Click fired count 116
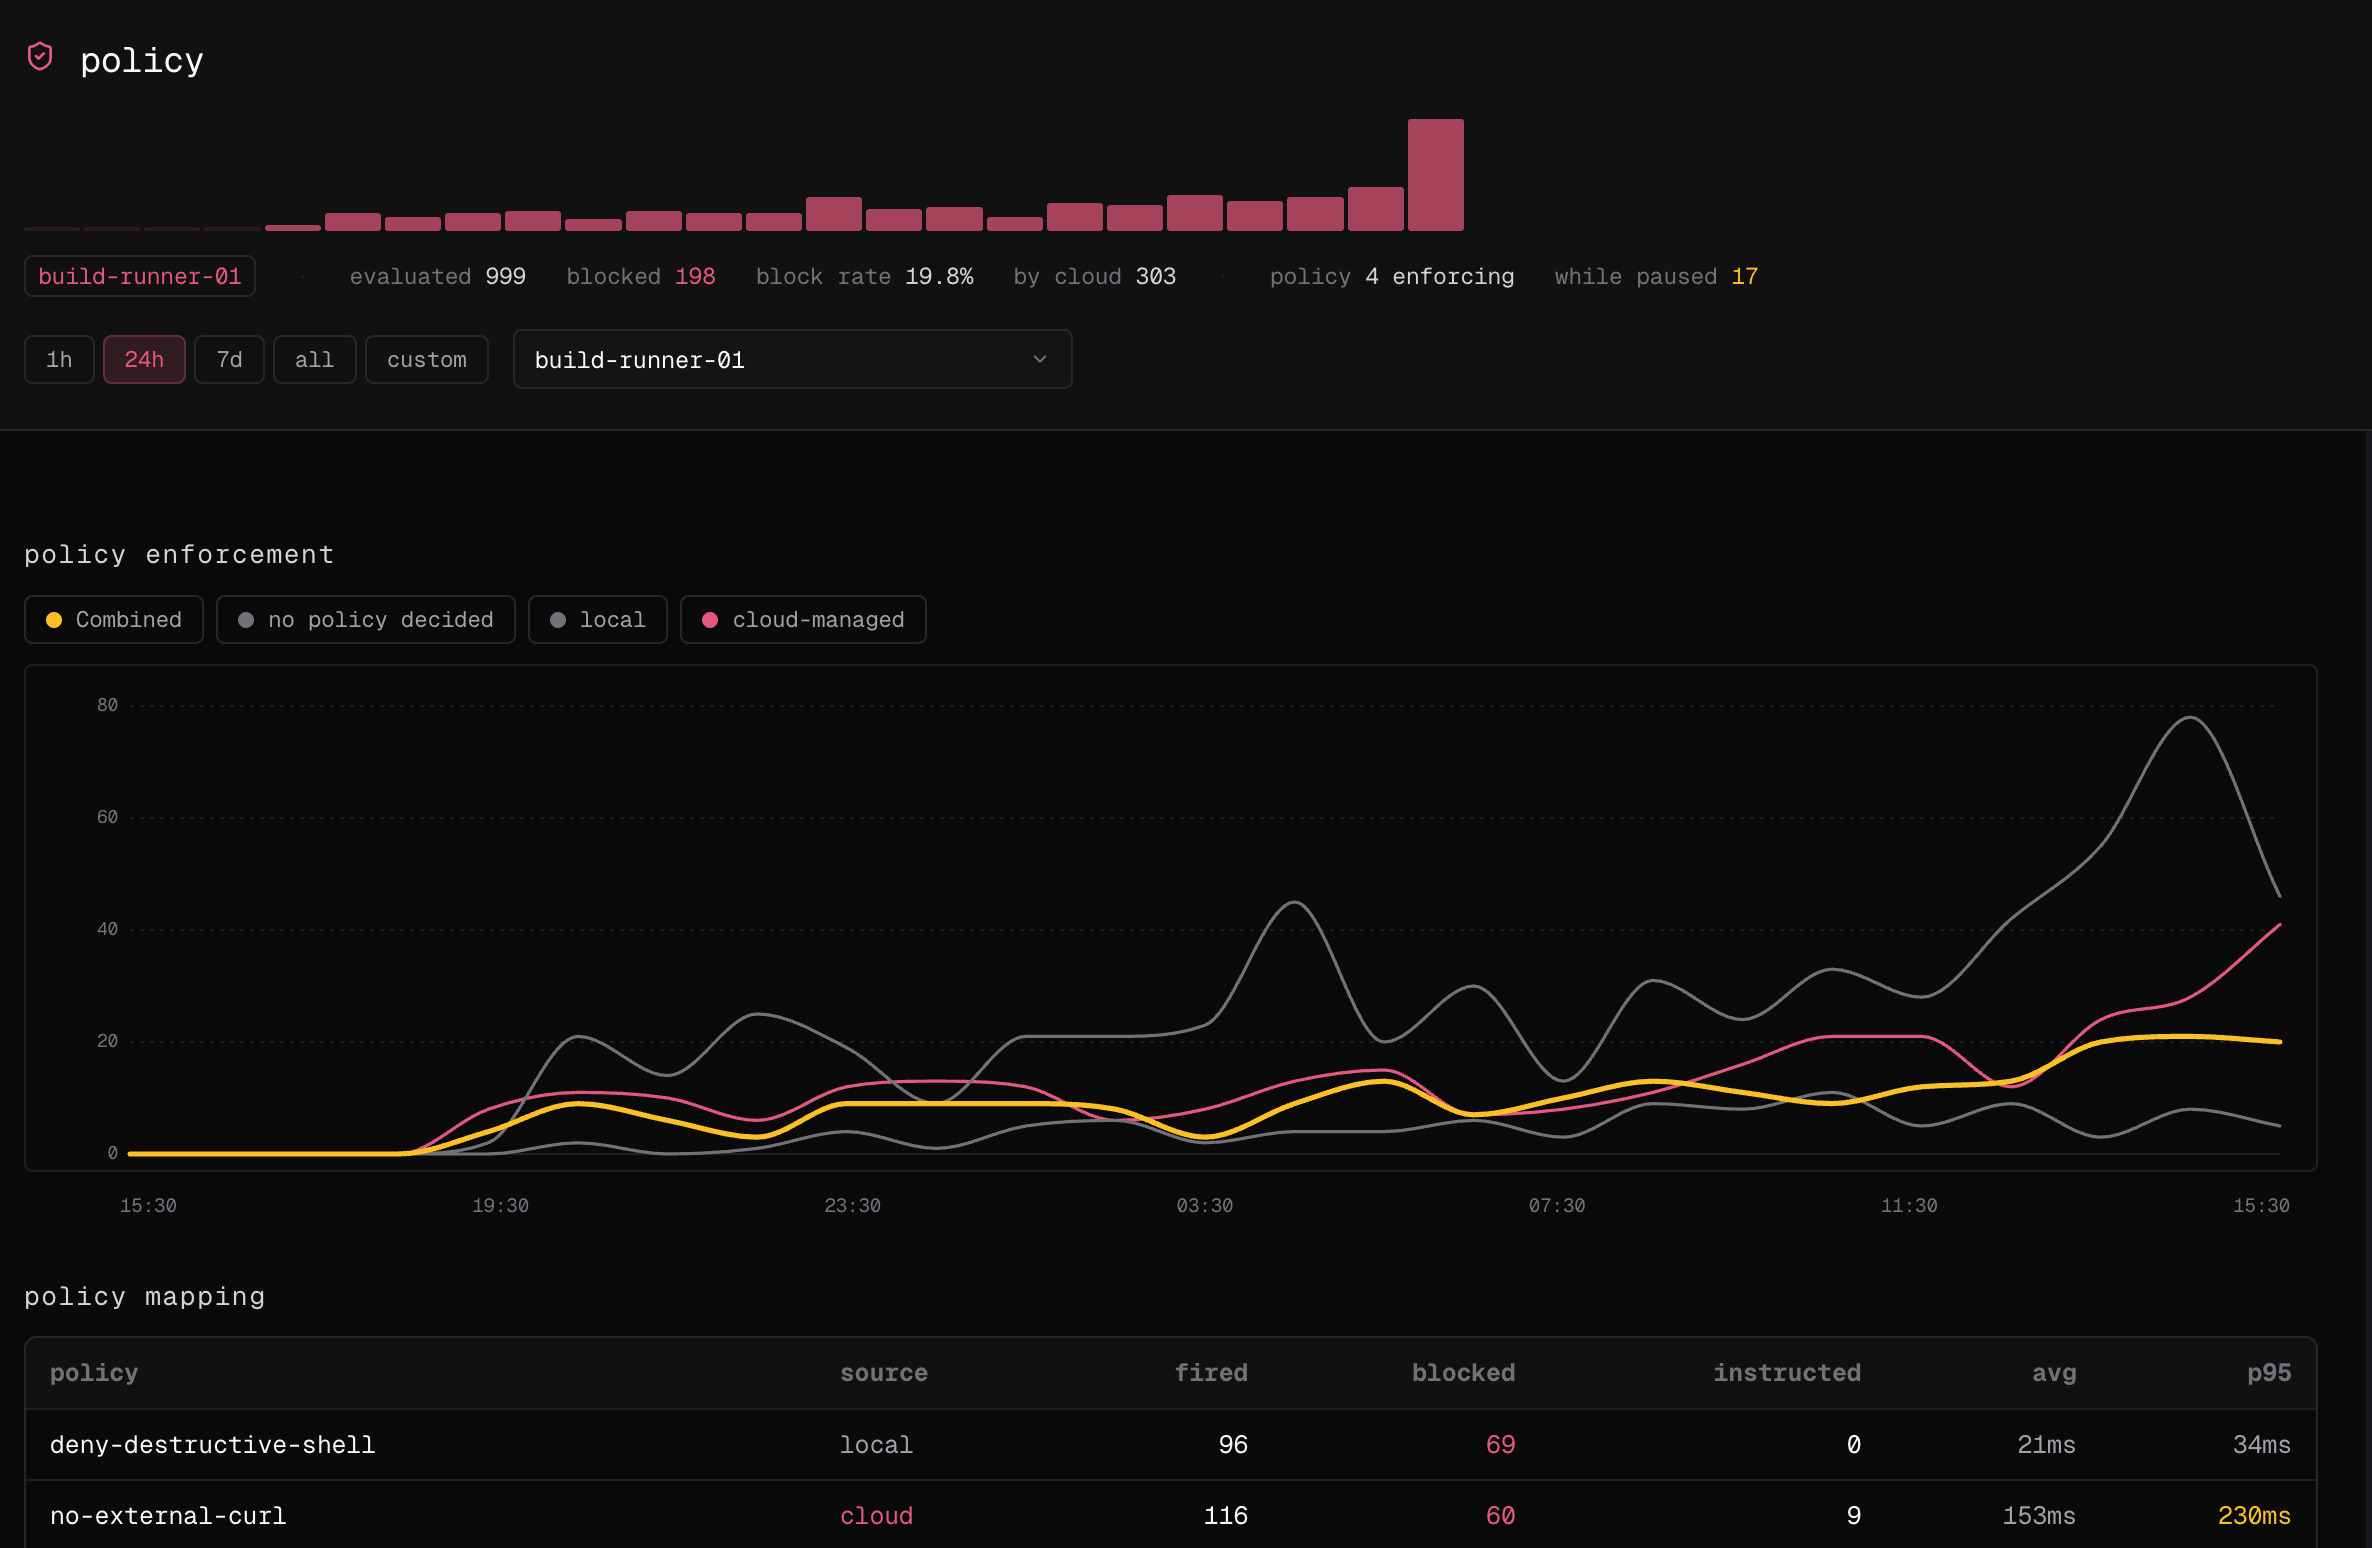This screenshot has height=1548, width=2372. coord(1225,1516)
